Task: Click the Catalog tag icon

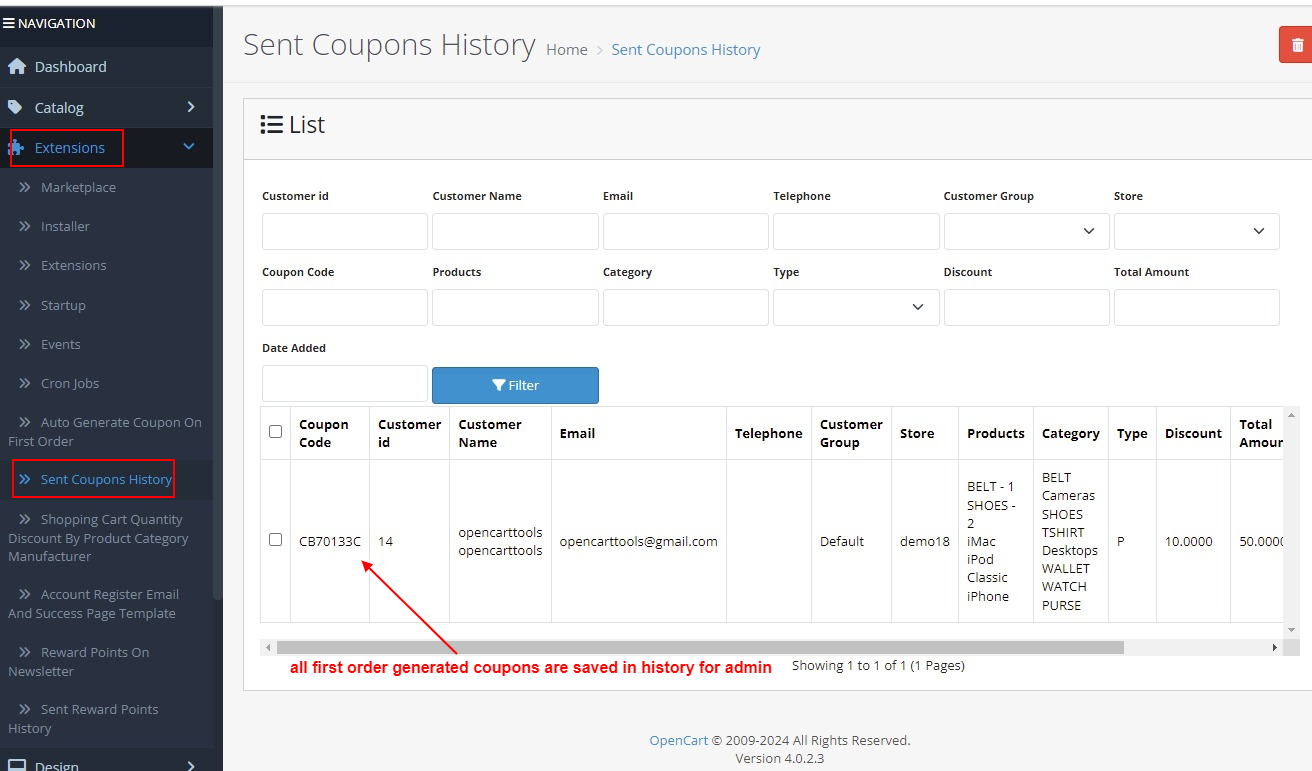Action: pyautogui.click(x=15, y=107)
